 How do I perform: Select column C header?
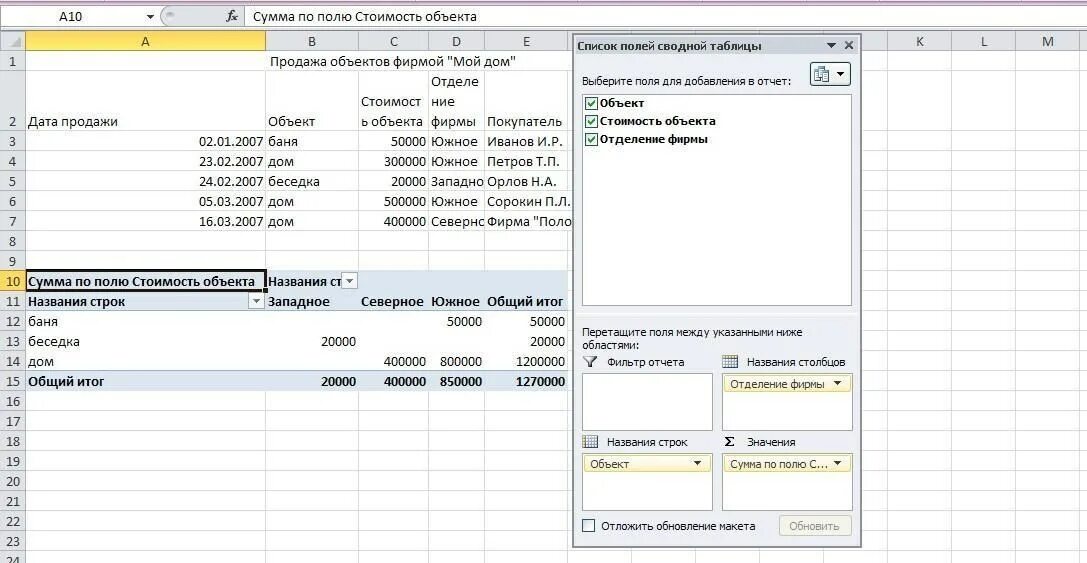(x=394, y=42)
